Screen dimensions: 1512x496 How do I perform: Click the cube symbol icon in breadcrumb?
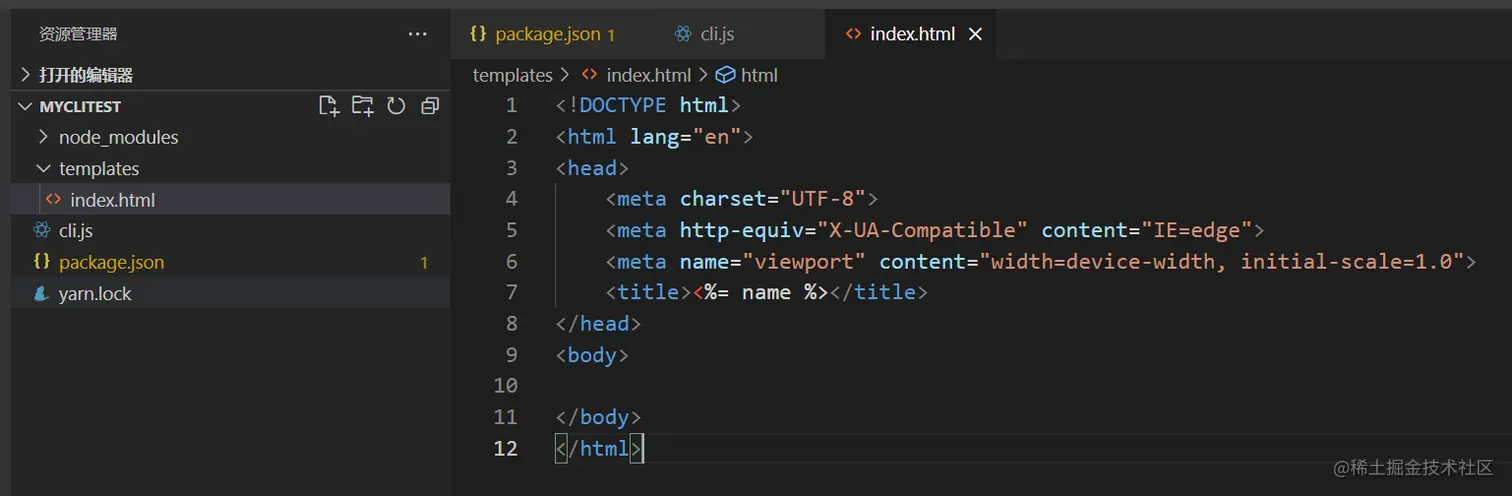726,75
